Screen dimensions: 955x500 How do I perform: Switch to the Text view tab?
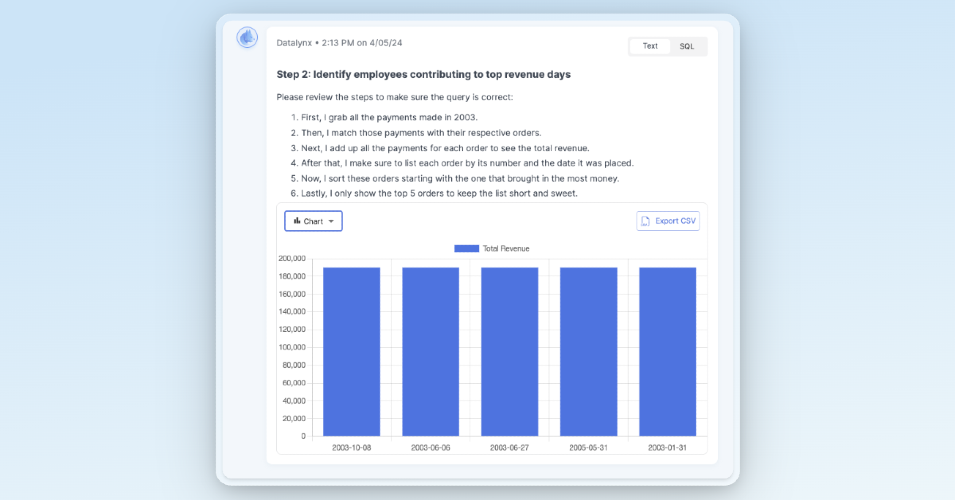click(650, 46)
